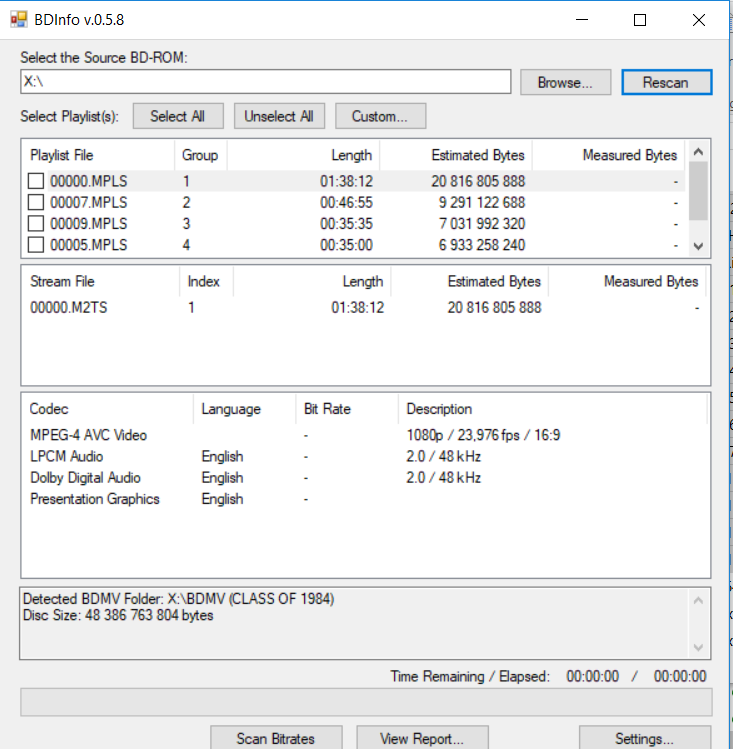Click the Index column header
Image resolution: width=733 pixels, height=749 pixels.
point(206,281)
